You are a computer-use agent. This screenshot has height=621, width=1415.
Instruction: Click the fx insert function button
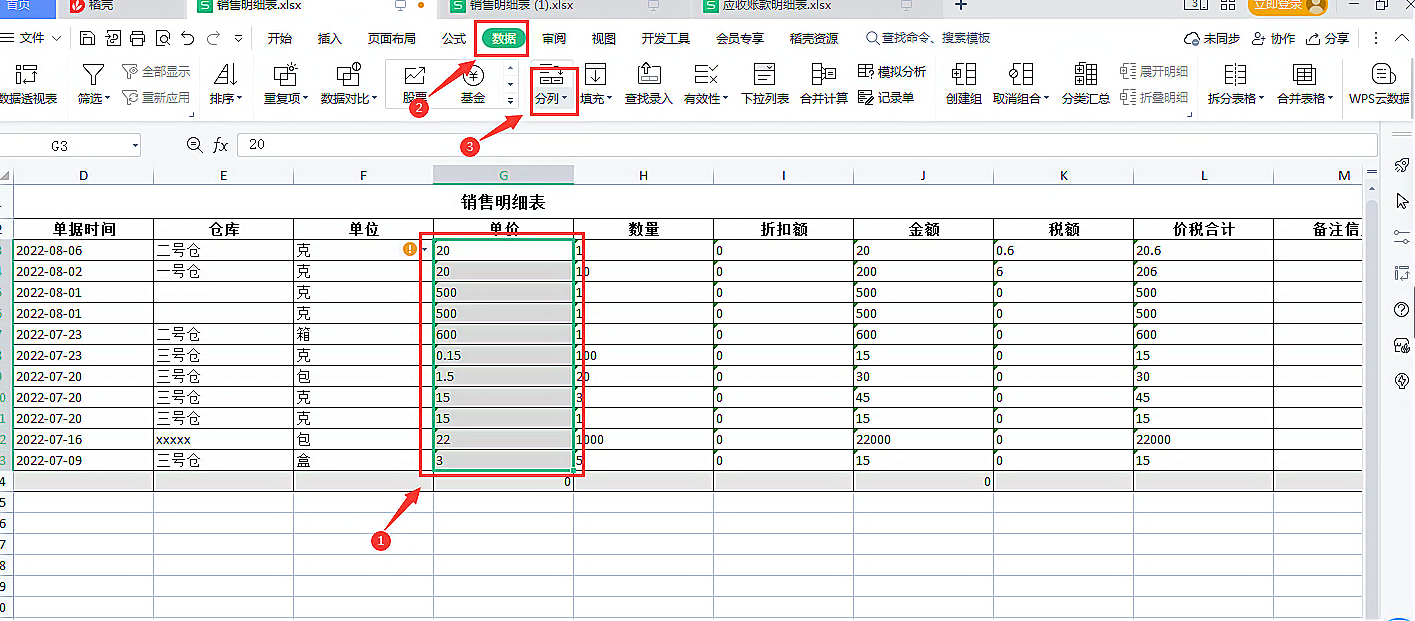click(220, 146)
